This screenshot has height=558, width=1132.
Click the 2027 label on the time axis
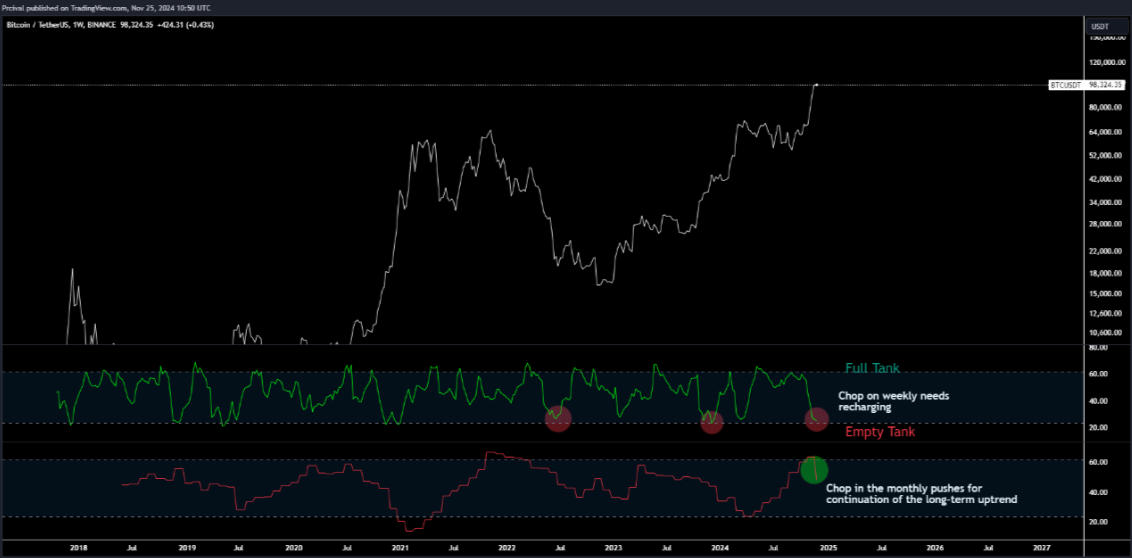click(x=1041, y=548)
